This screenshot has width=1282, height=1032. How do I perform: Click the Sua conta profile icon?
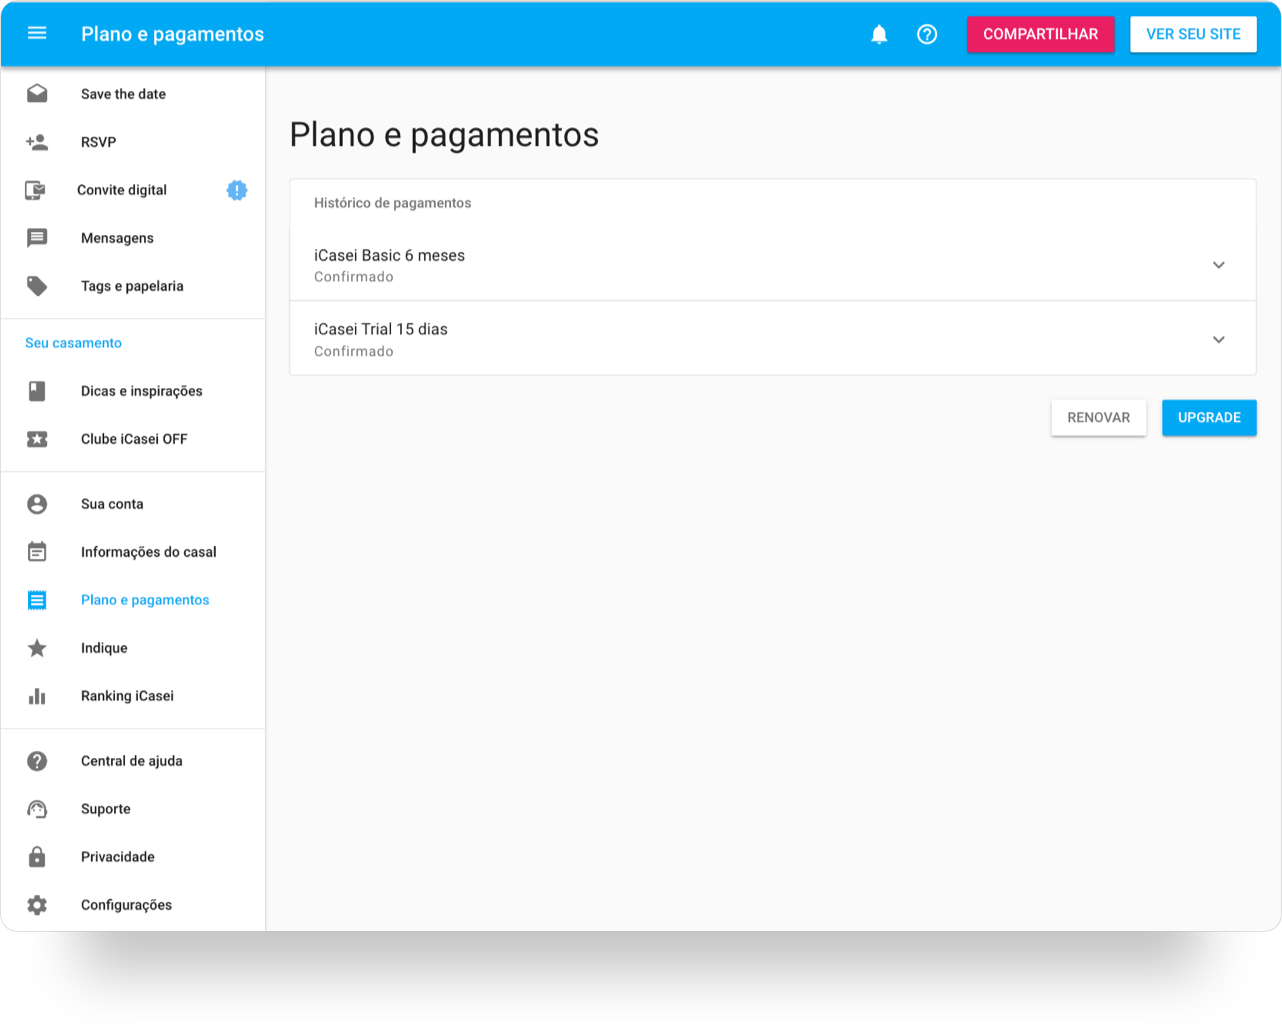37,504
